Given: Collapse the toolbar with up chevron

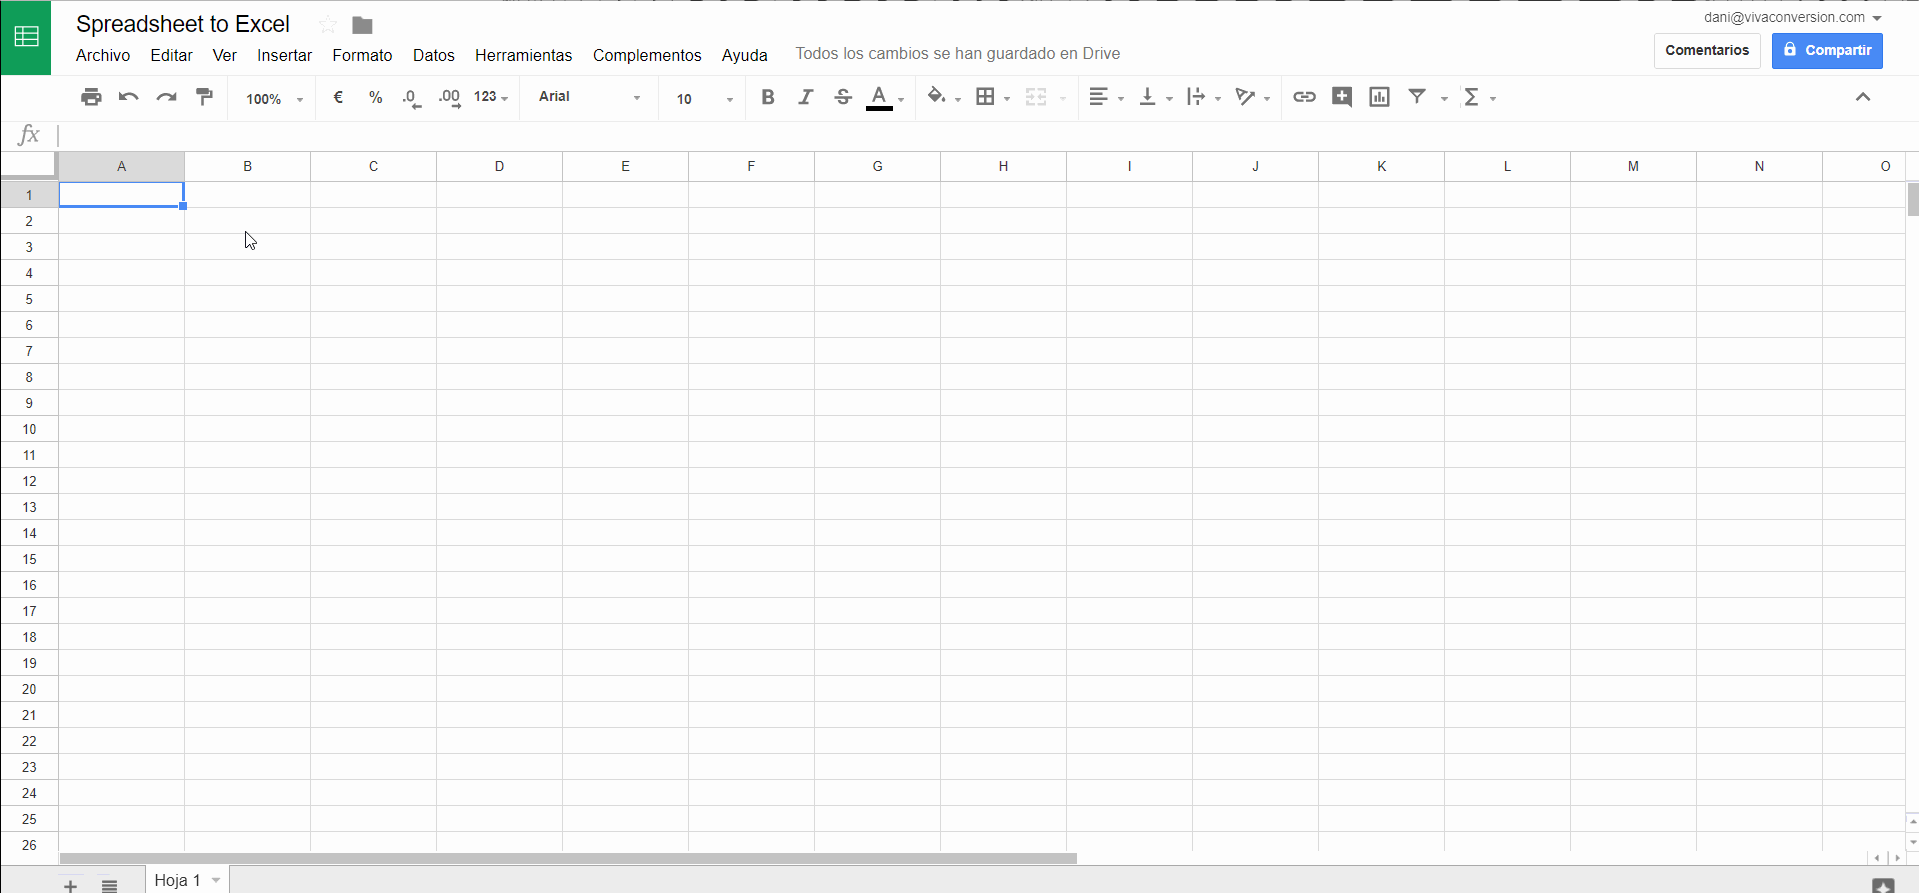Looking at the screenshot, I should pos(1863,97).
